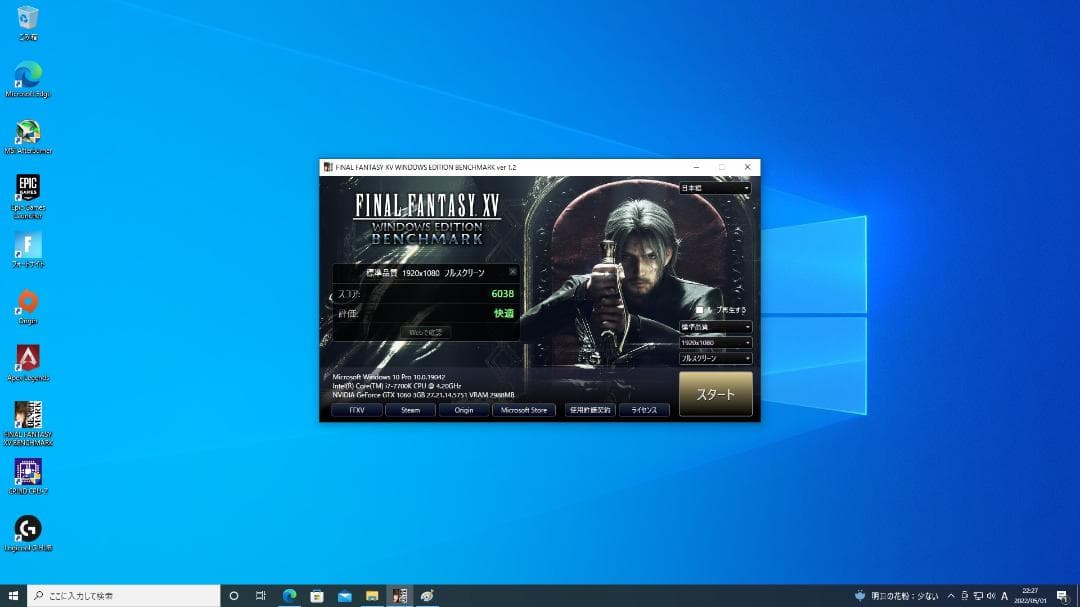Open Final Fantasy XV Benchmark desktop shortcut
Viewport: 1080px width, 607px height.
(28, 417)
